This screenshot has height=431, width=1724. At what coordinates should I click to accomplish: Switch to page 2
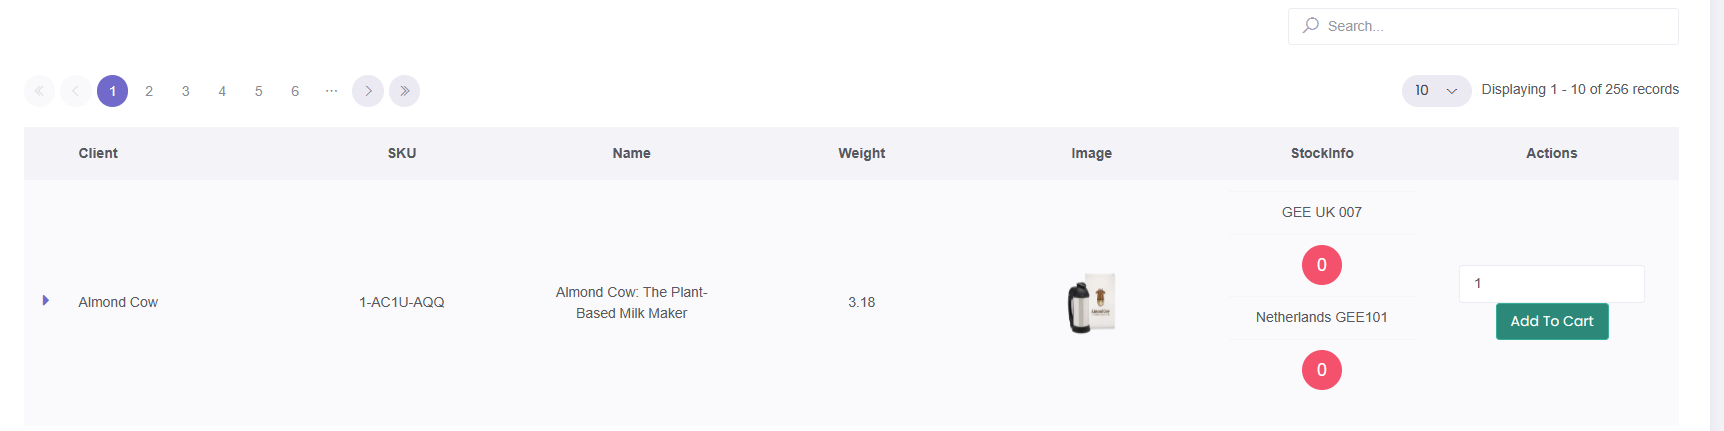(x=149, y=91)
